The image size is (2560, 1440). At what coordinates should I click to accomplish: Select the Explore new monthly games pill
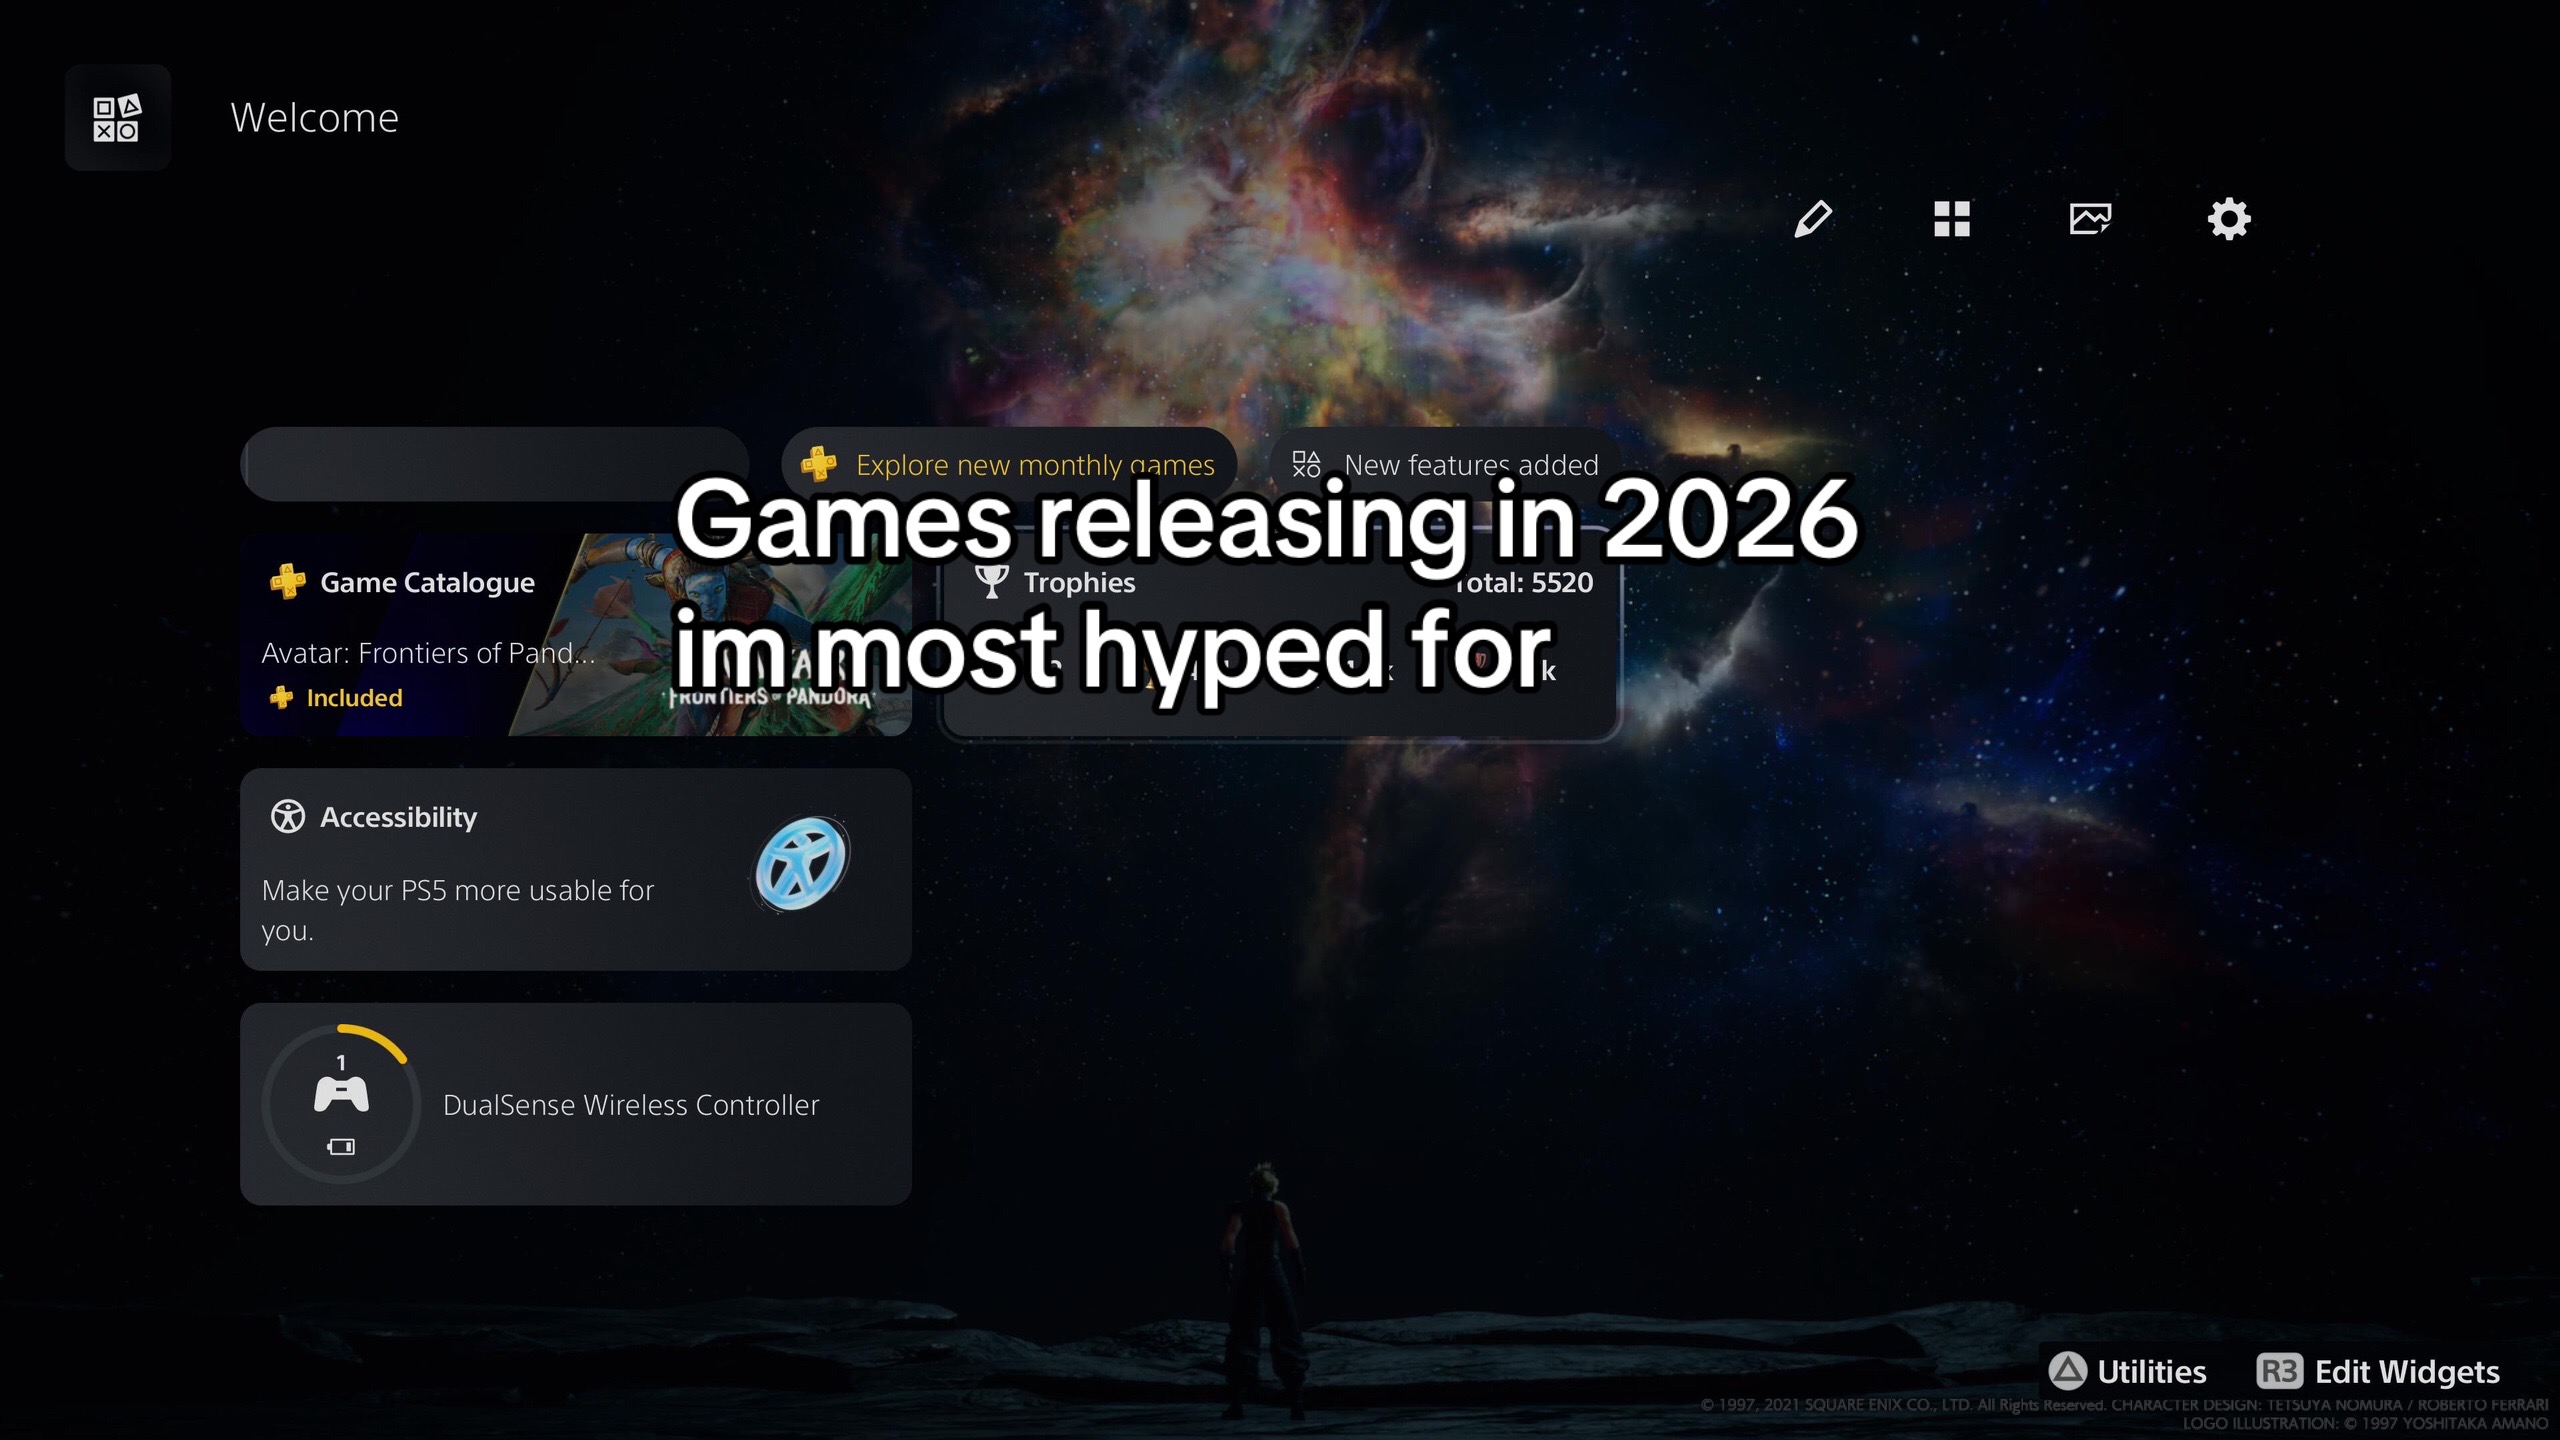coord(1009,464)
